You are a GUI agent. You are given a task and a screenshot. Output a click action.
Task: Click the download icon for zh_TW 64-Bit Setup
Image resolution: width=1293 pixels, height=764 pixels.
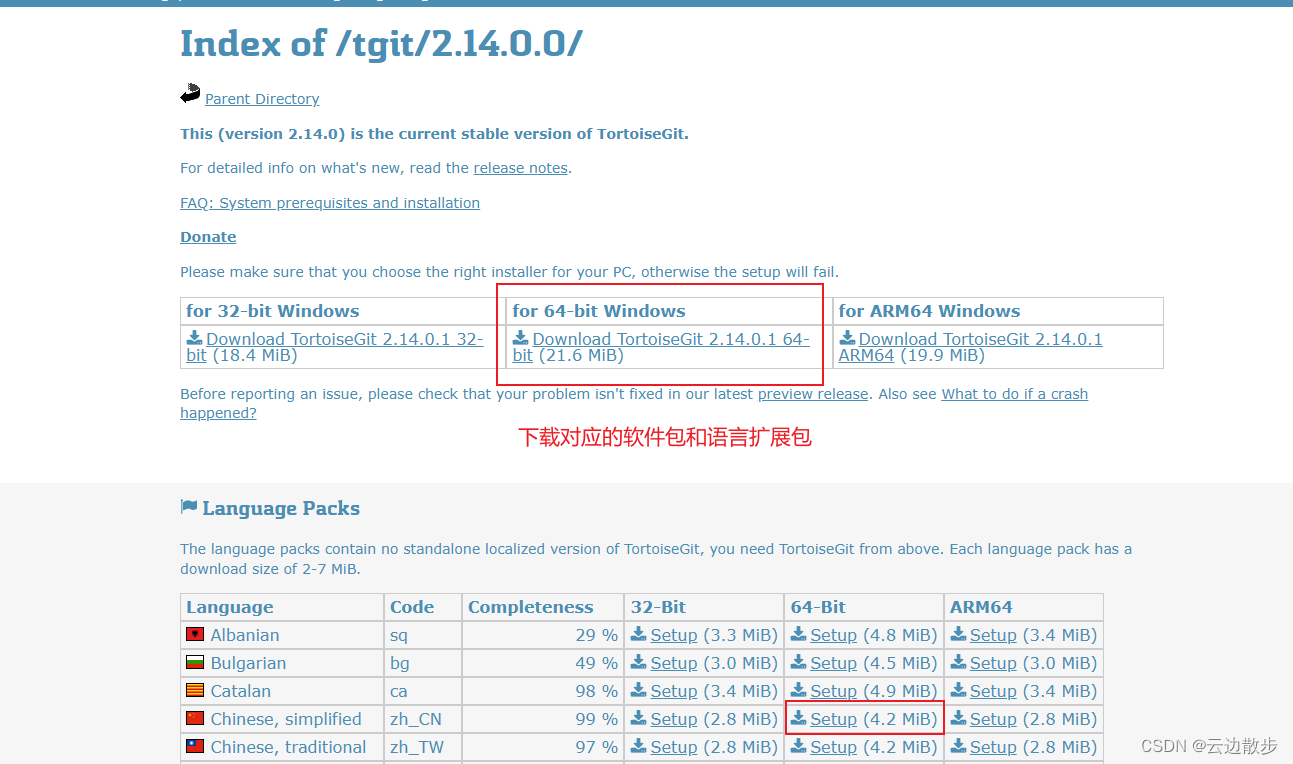click(x=799, y=746)
